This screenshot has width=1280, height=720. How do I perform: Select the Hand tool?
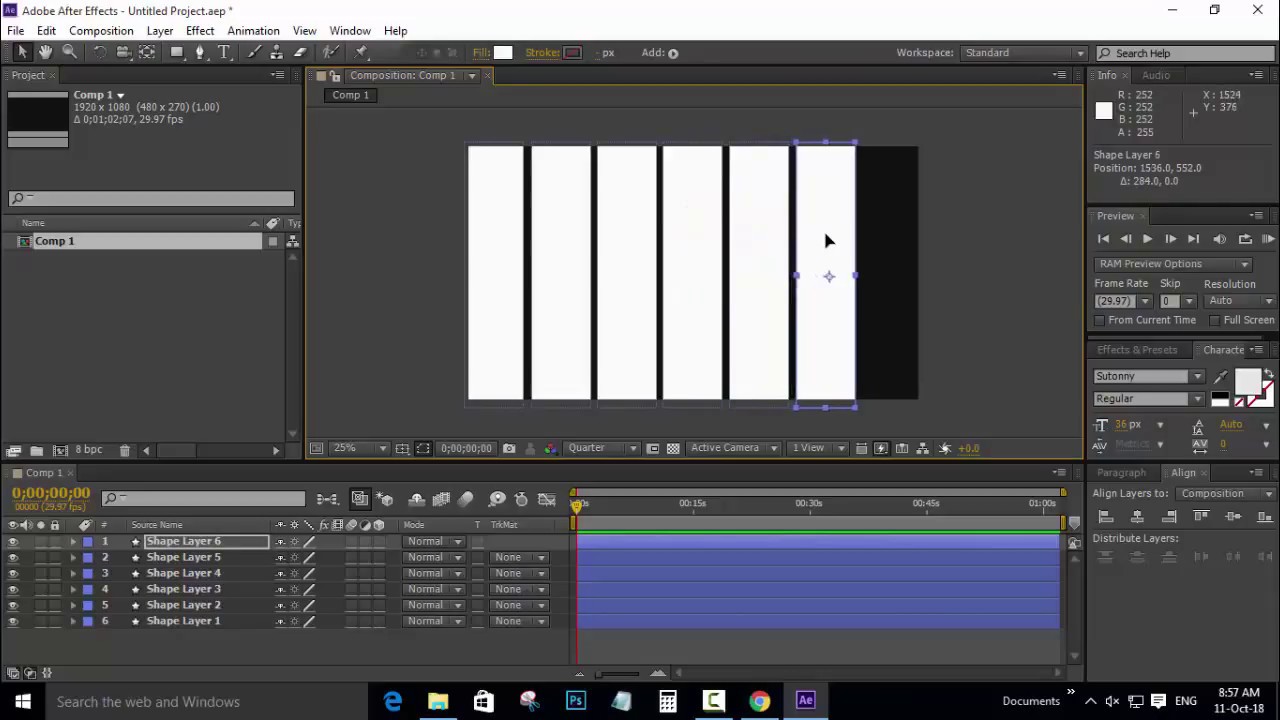click(x=46, y=53)
